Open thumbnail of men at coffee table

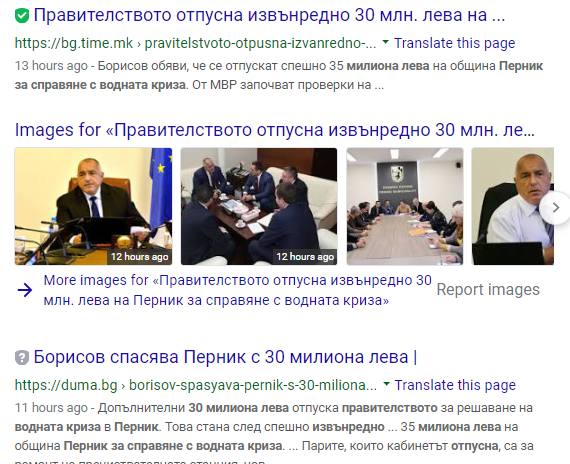[259, 206]
